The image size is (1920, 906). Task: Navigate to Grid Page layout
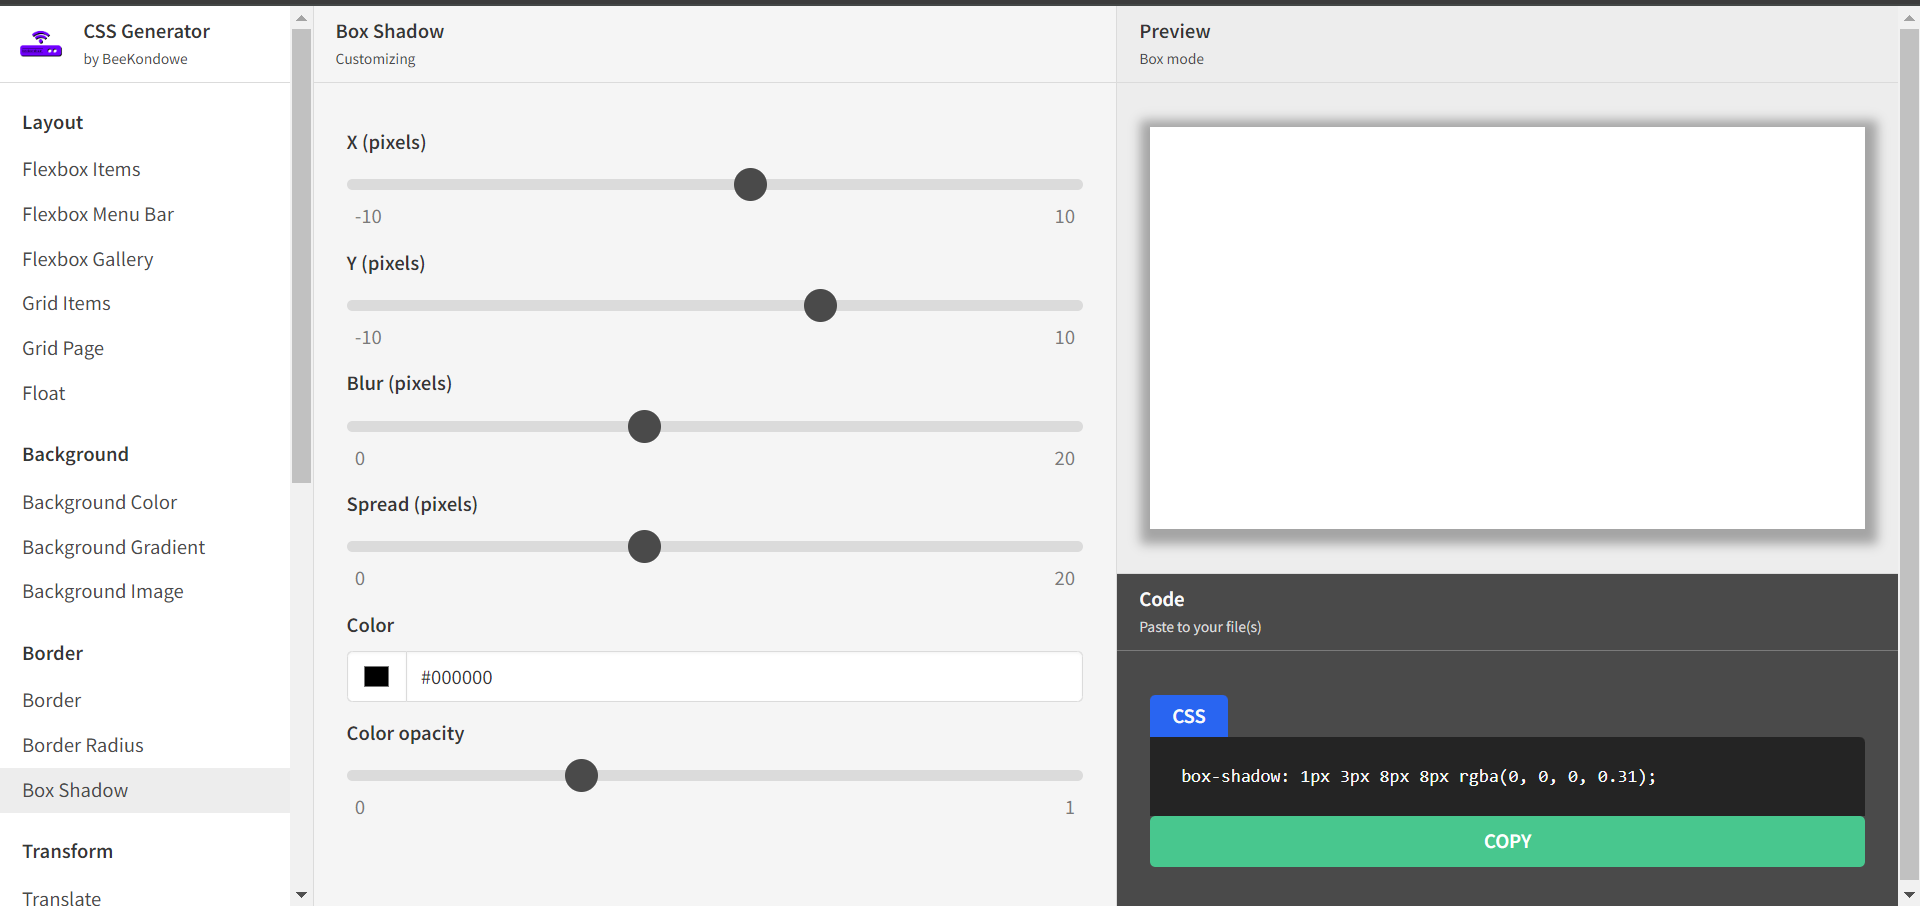click(63, 348)
